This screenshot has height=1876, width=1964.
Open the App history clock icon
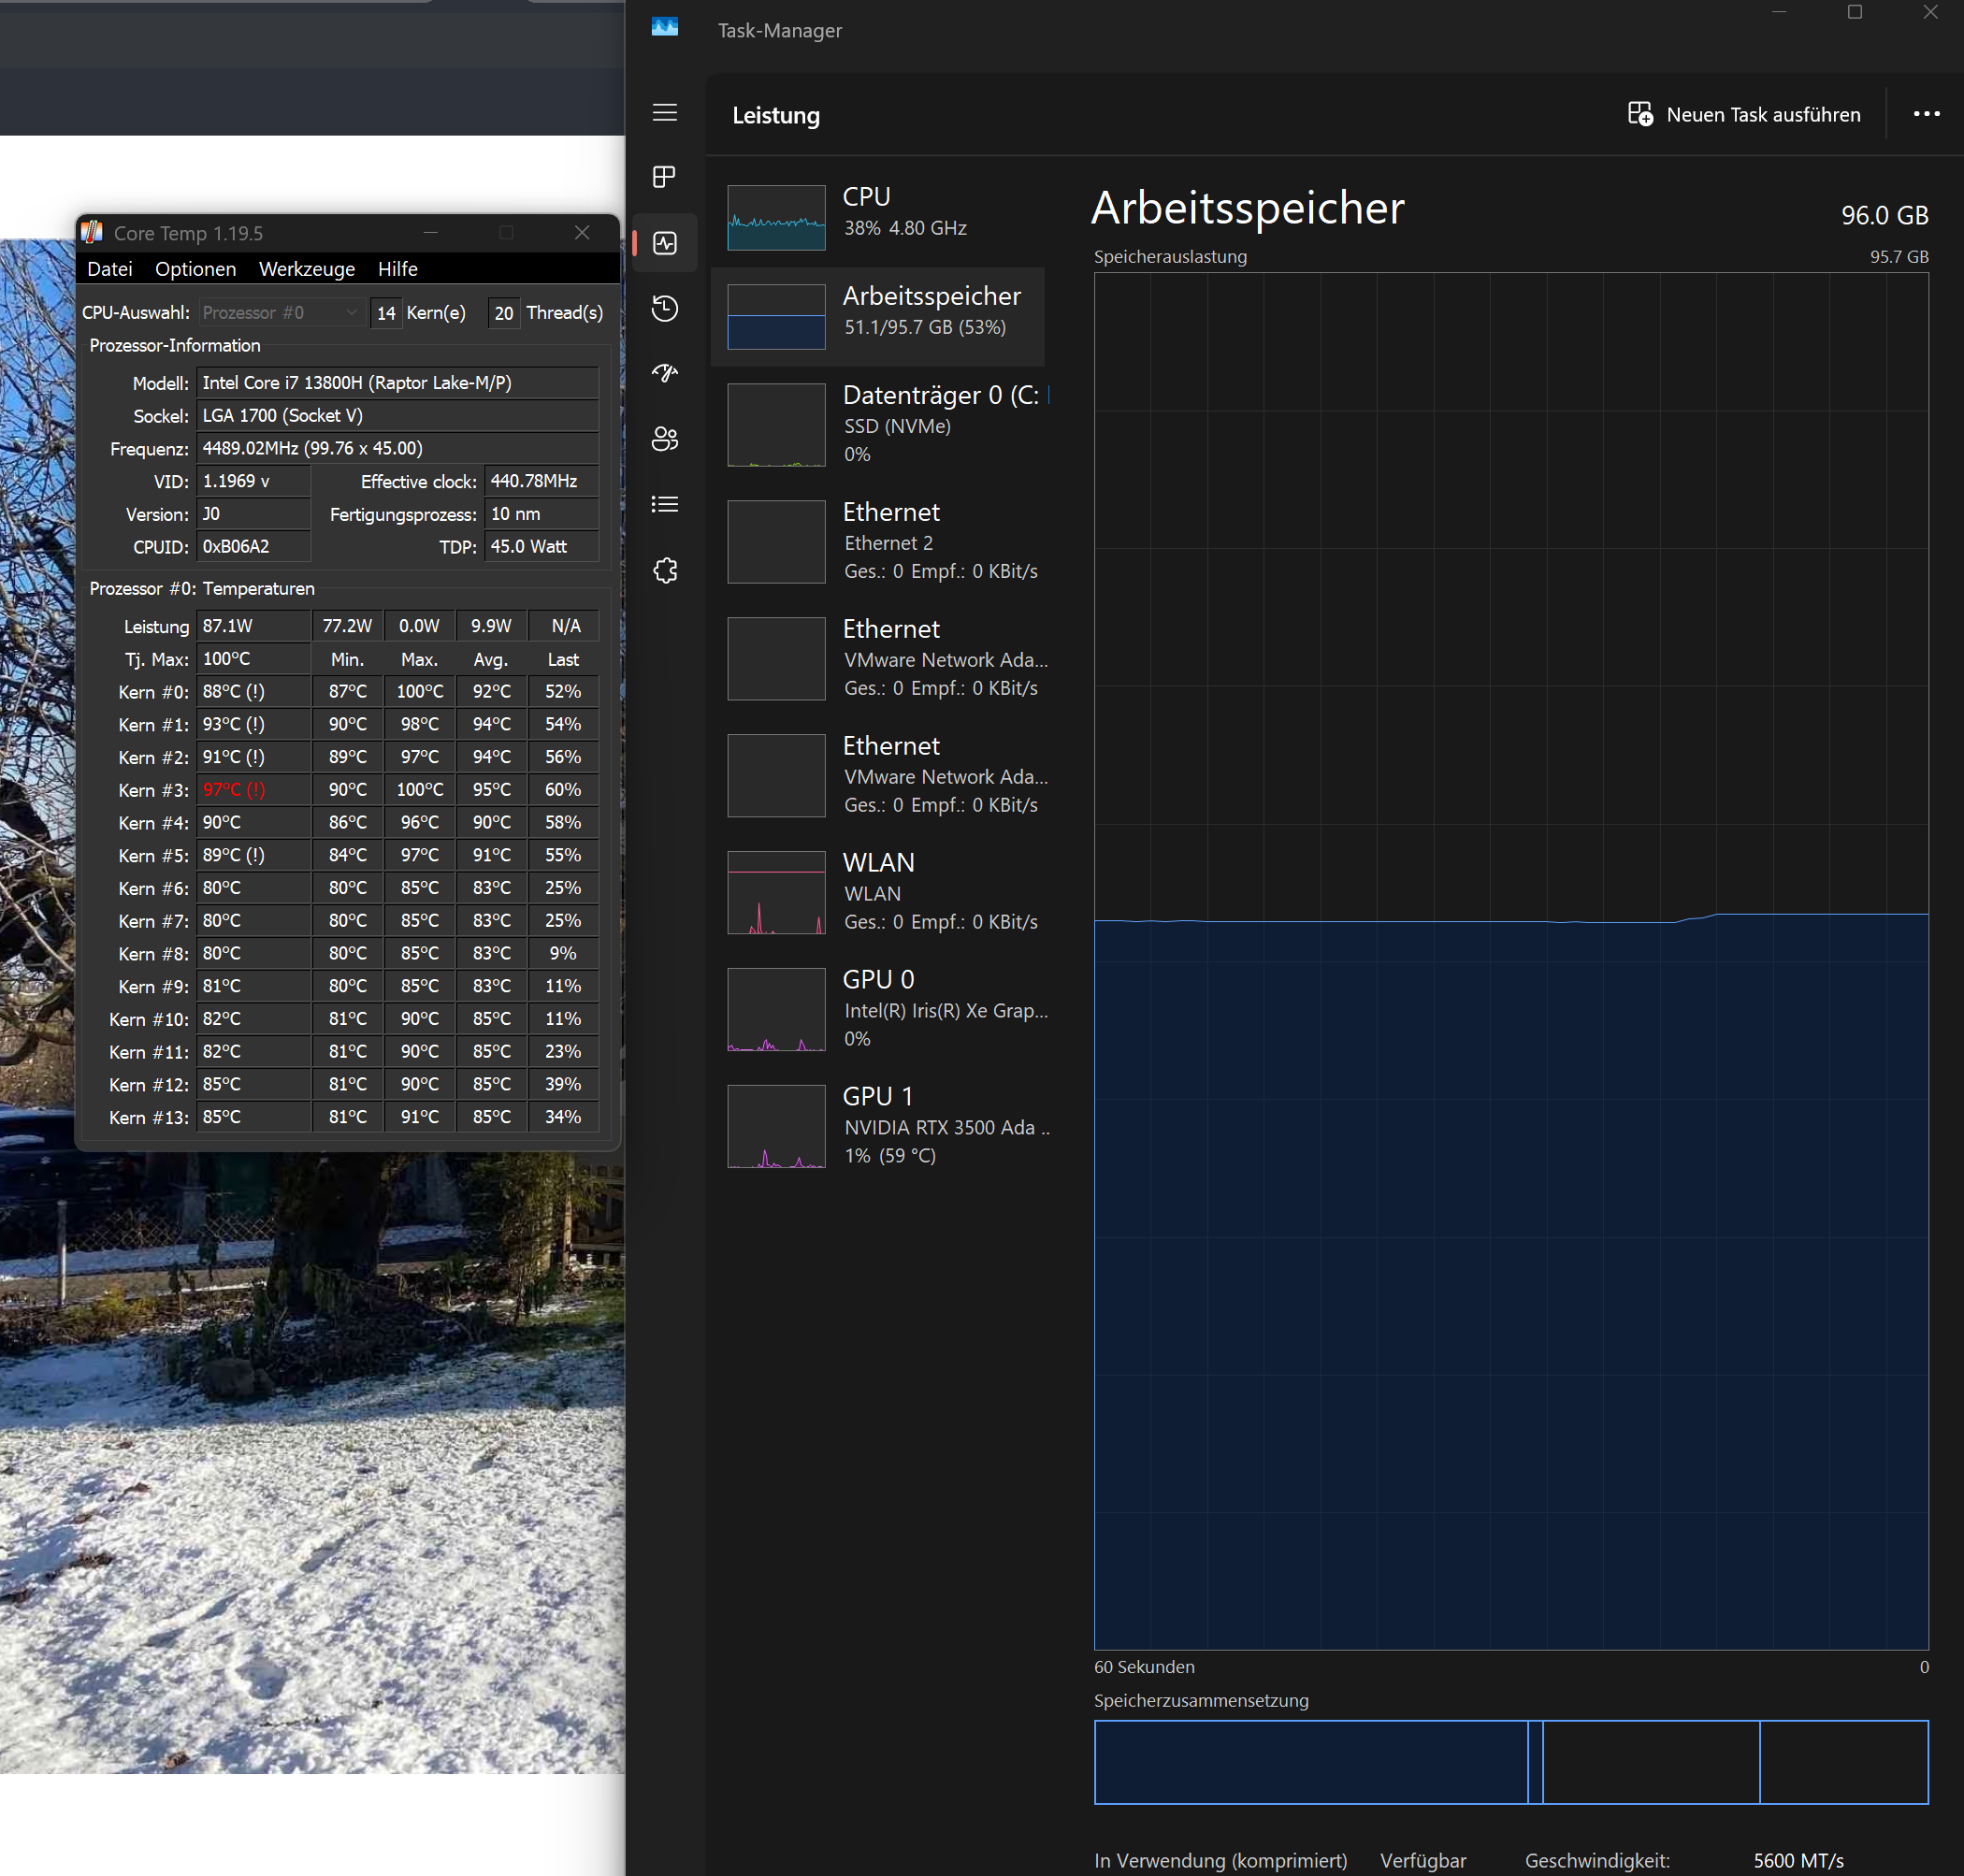pyautogui.click(x=665, y=308)
